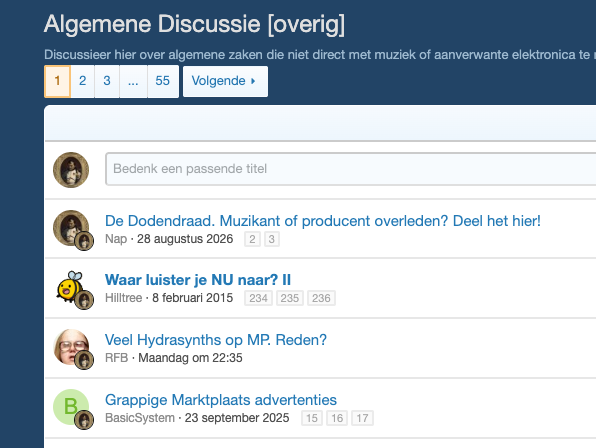The height and width of the screenshot is (448, 596).
Task: Open BasicSystem's green B avatar
Action: (x=71, y=407)
